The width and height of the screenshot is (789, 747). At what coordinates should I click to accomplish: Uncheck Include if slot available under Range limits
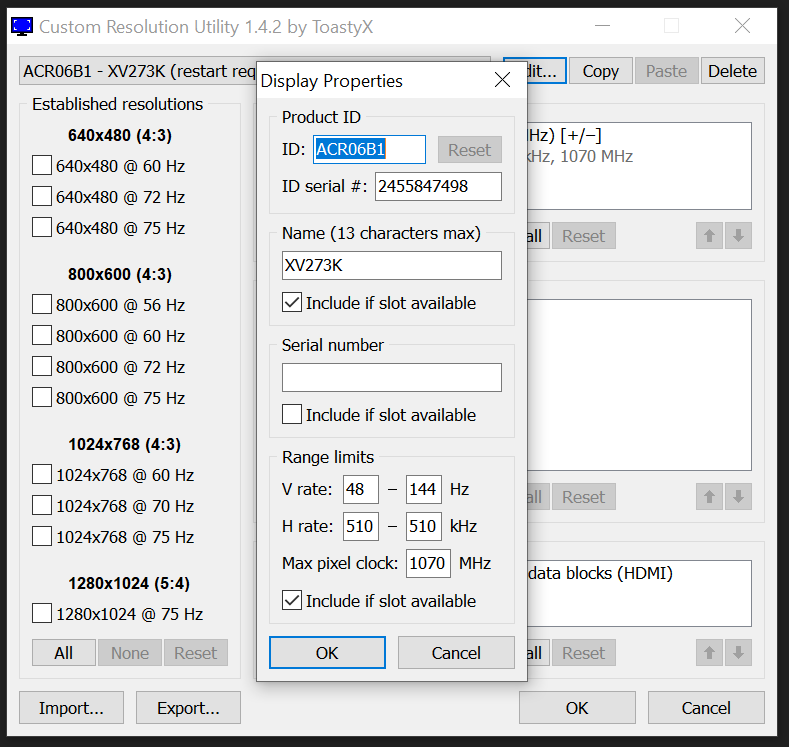click(292, 601)
